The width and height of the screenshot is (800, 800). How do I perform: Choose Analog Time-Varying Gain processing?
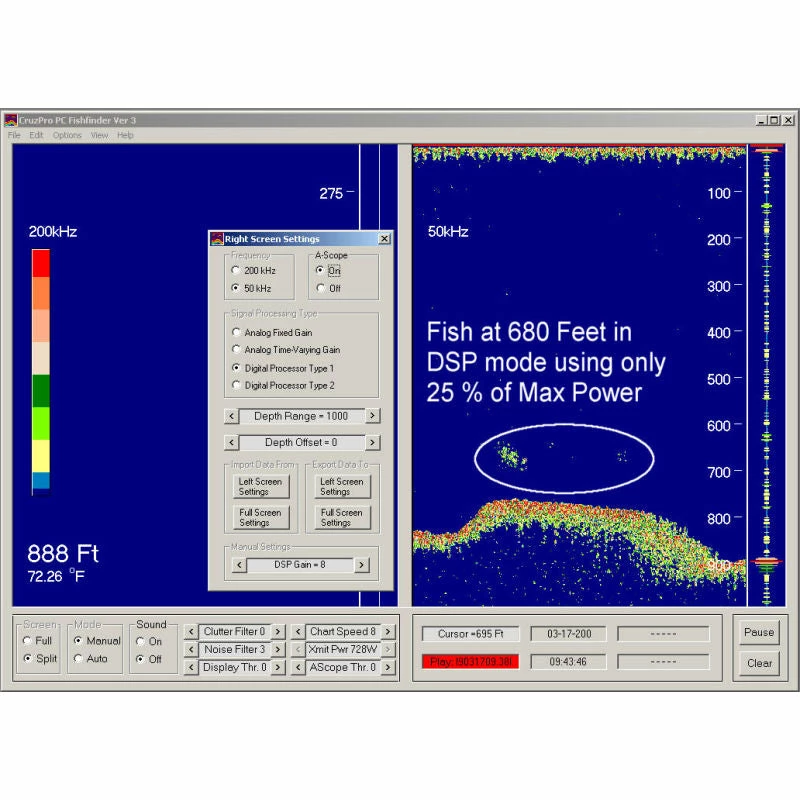point(236,350)
